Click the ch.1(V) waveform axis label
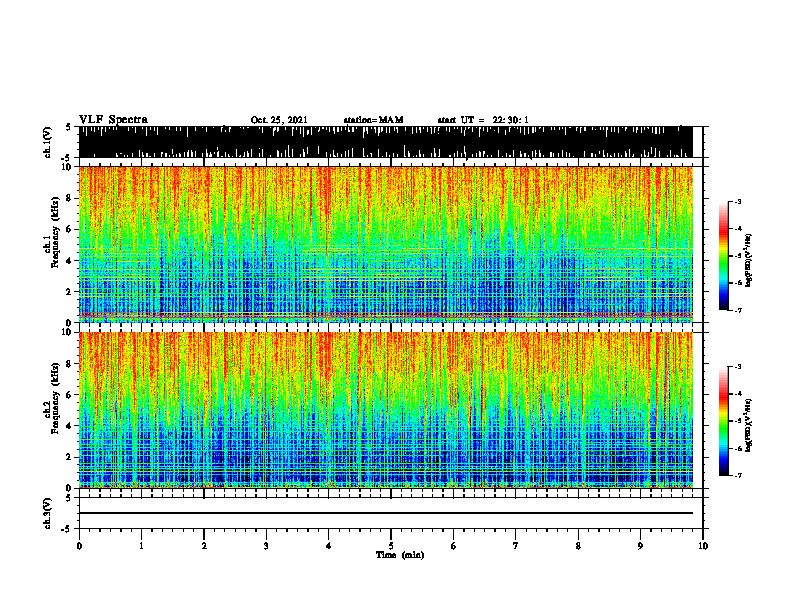Screen dimensions: 792x612 click(48, 142)
